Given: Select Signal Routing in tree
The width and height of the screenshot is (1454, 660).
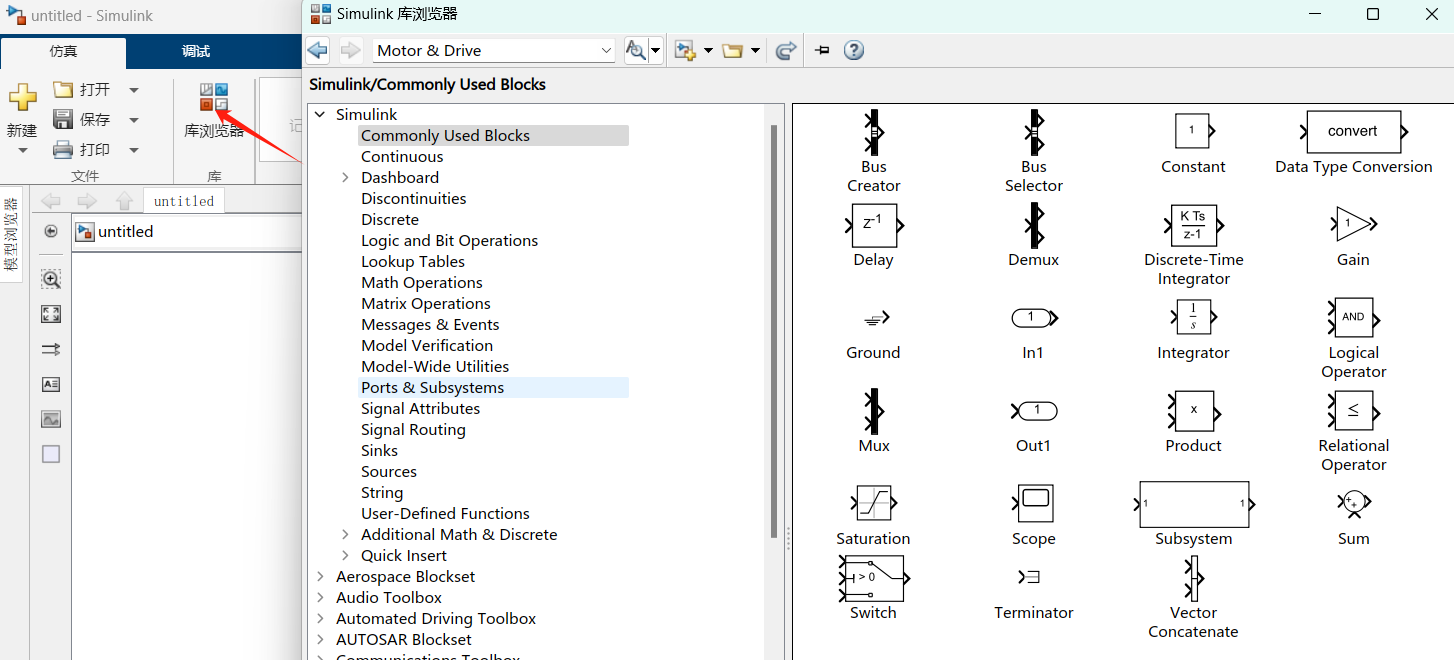Looking at the screenshot, I should click(413, 429).
